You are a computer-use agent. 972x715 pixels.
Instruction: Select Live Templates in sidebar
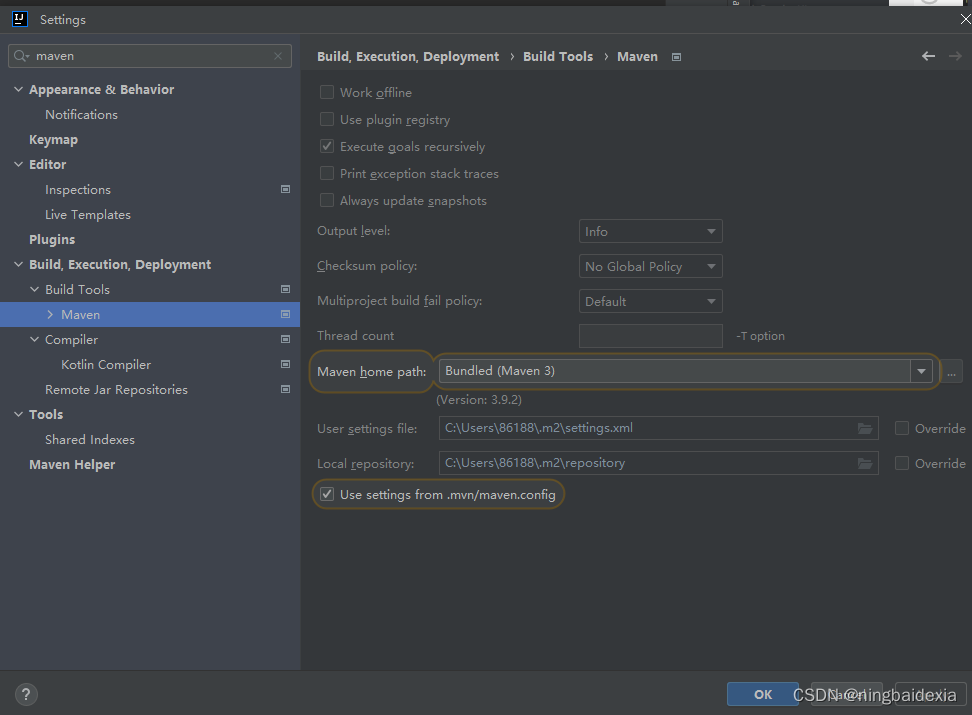[x=88, y=215]
